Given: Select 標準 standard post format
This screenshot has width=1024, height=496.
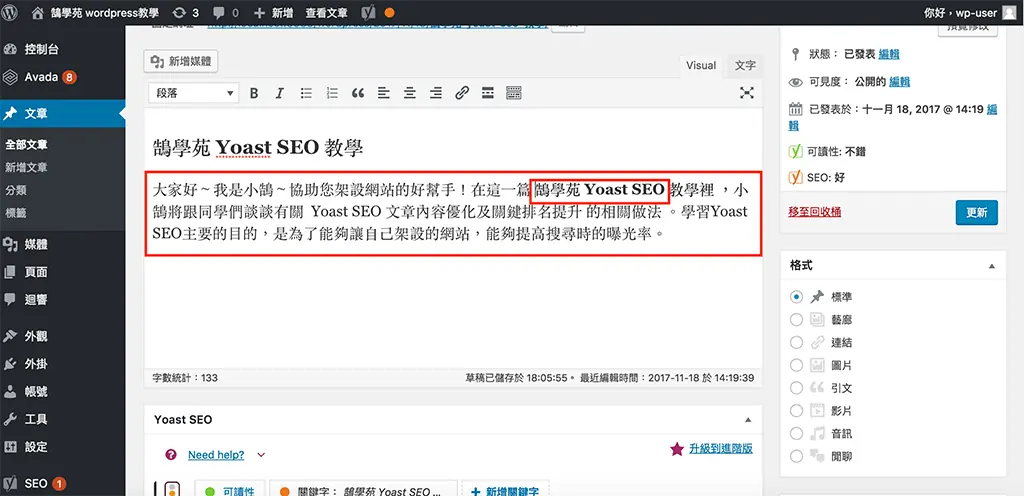Looking at the screenshot, I should [x=796, y=297].
